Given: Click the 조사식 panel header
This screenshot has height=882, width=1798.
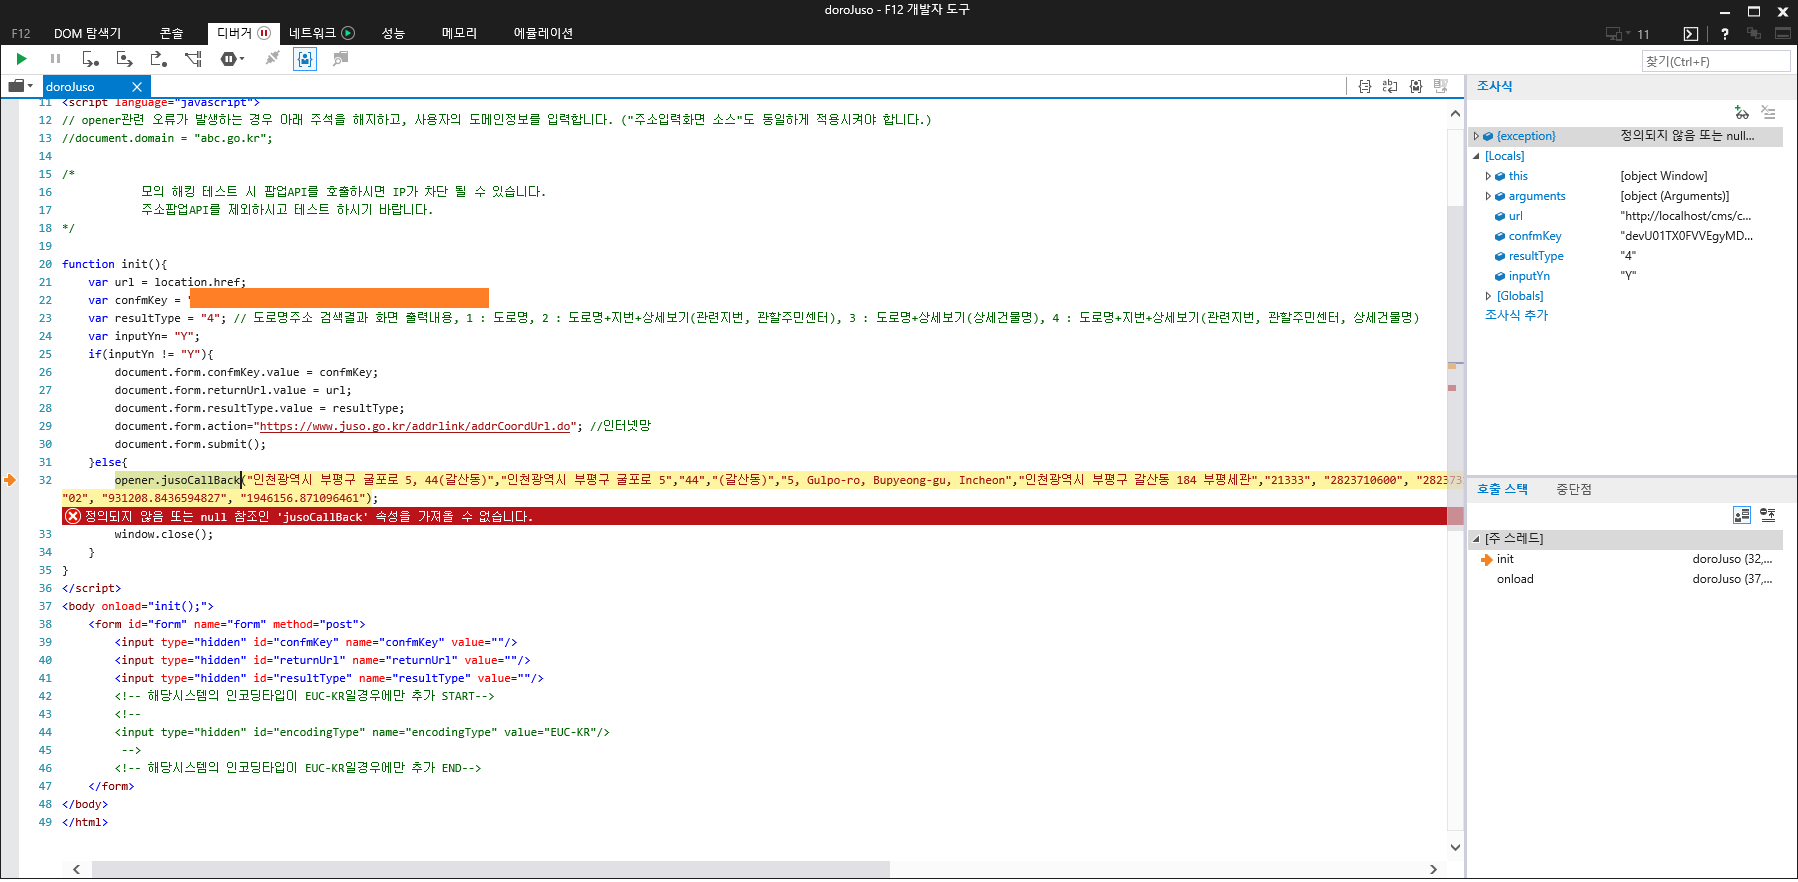Looking at the screenshot, I should coord(1495,86).
